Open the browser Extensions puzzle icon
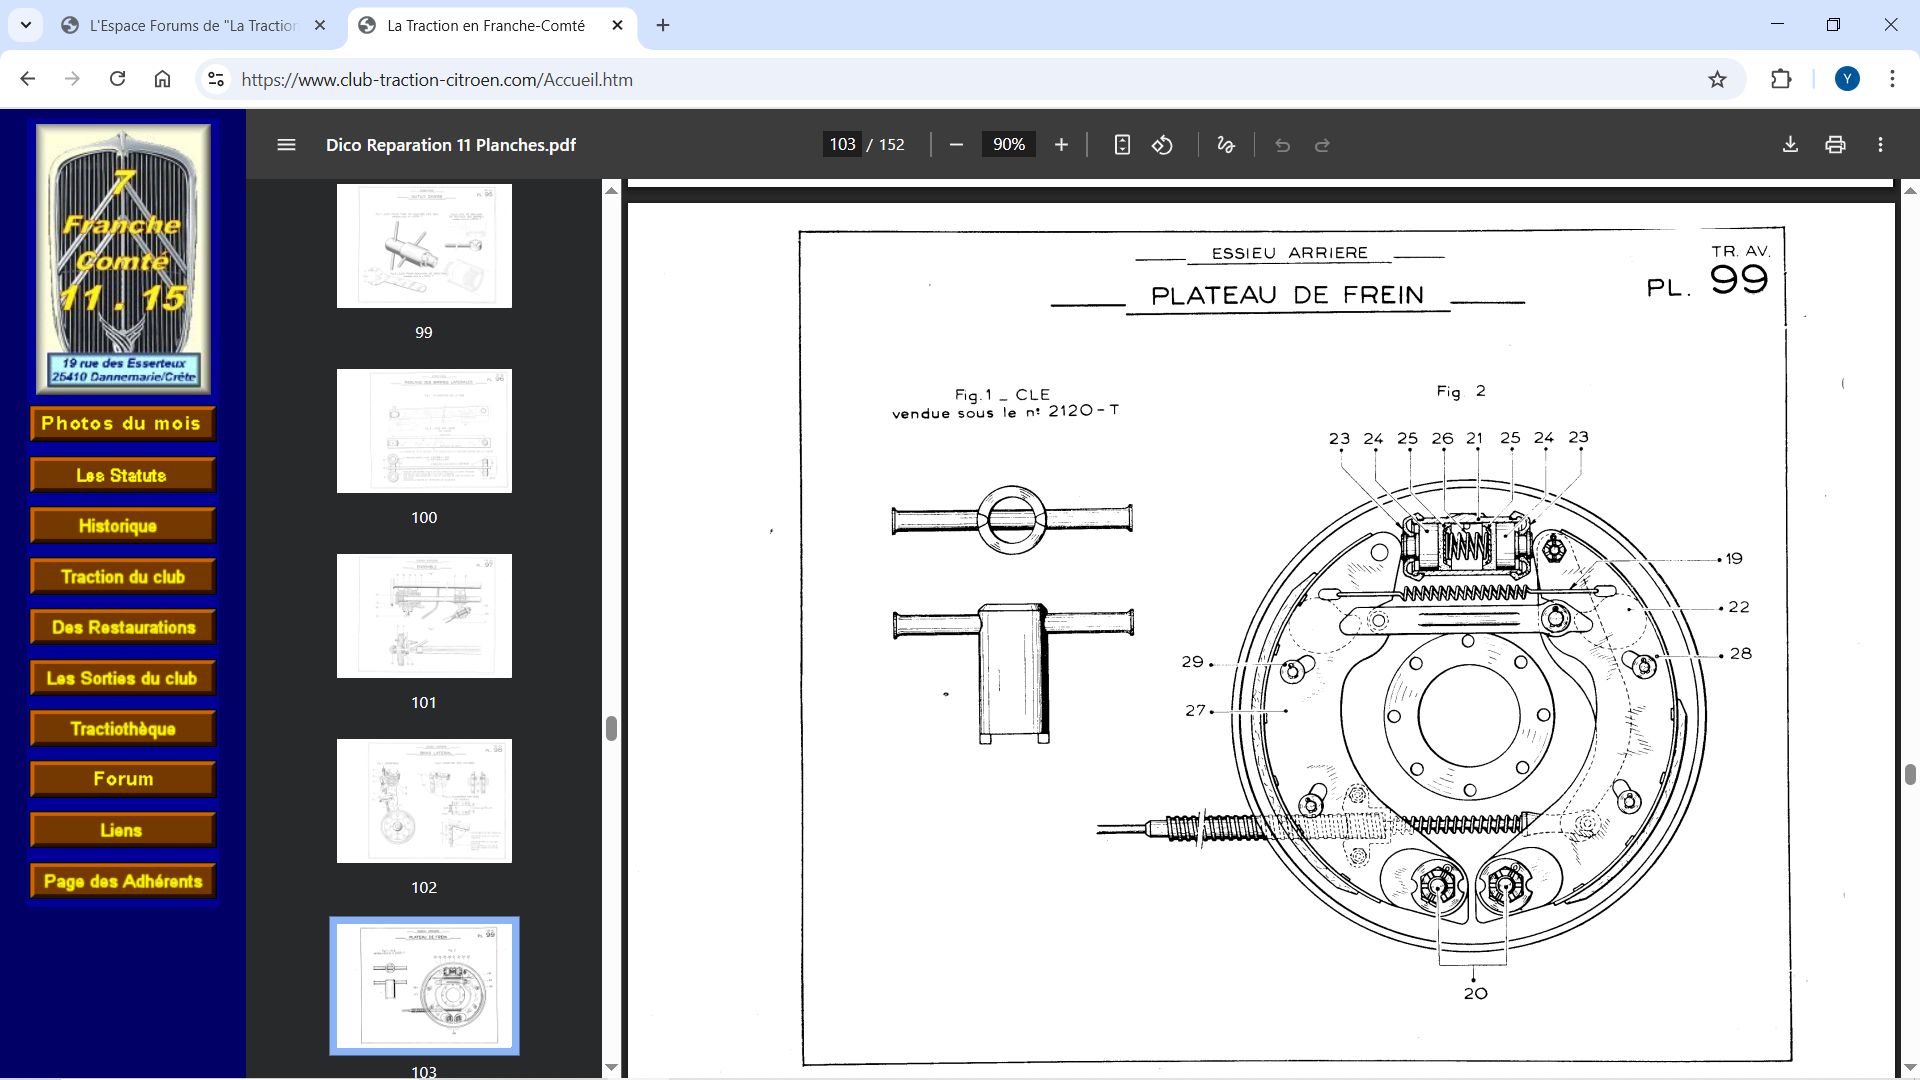 tap(1781, 79)
